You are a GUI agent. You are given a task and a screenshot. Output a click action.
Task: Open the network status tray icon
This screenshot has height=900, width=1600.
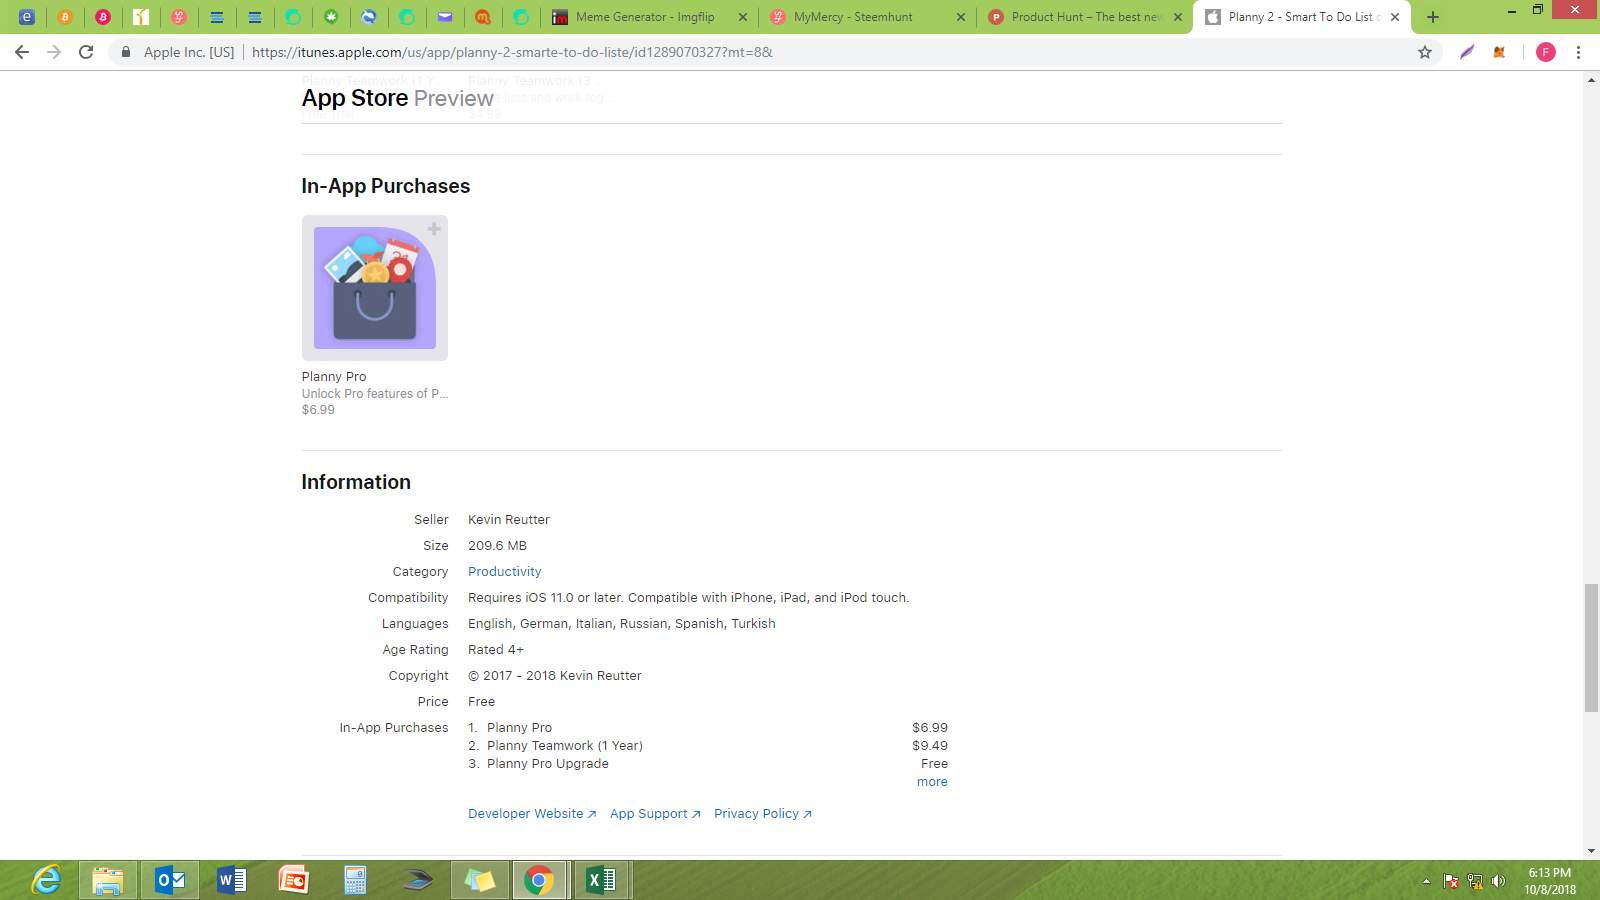[x=1474, y=881]
